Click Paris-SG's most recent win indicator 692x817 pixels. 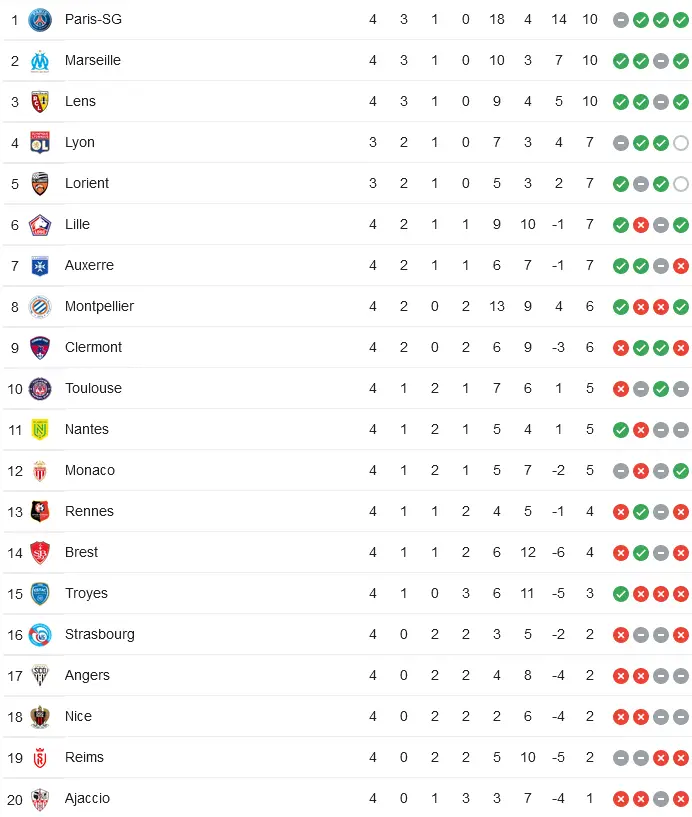(x=681, y=19)
